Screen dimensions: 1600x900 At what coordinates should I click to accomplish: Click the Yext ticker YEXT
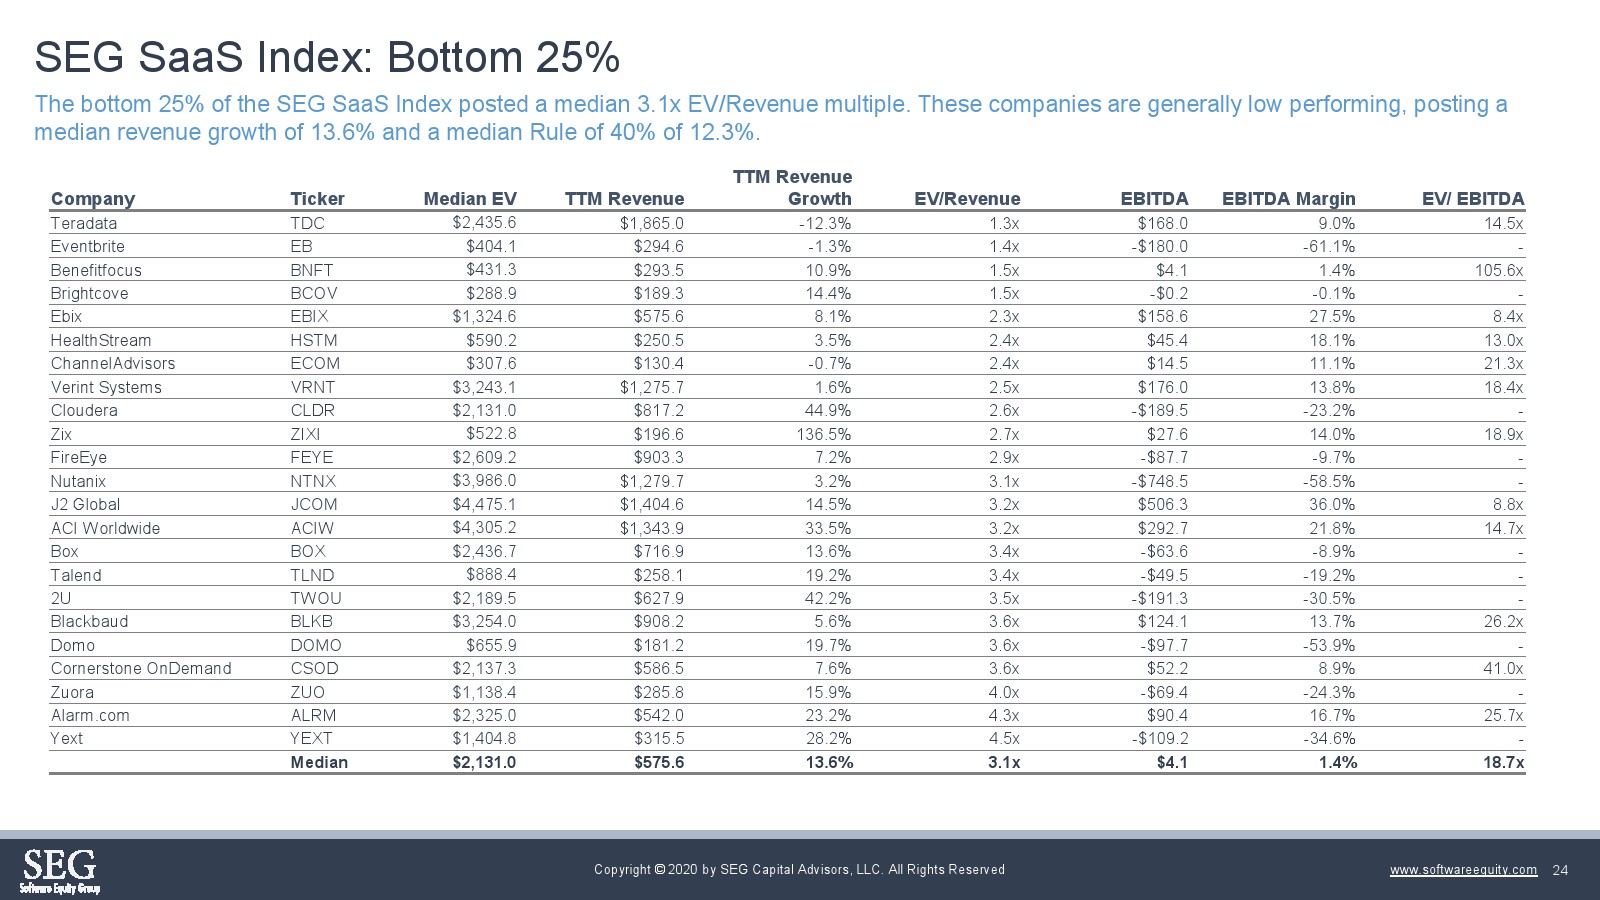pyautogui.click(x=311, y=738)
